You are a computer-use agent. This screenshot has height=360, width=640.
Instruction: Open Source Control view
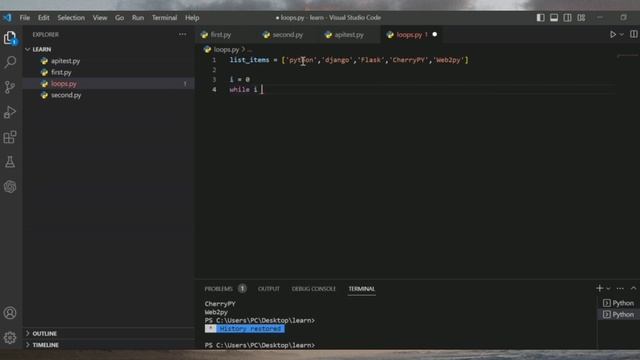pyautogui.click(x=10, y=87)
